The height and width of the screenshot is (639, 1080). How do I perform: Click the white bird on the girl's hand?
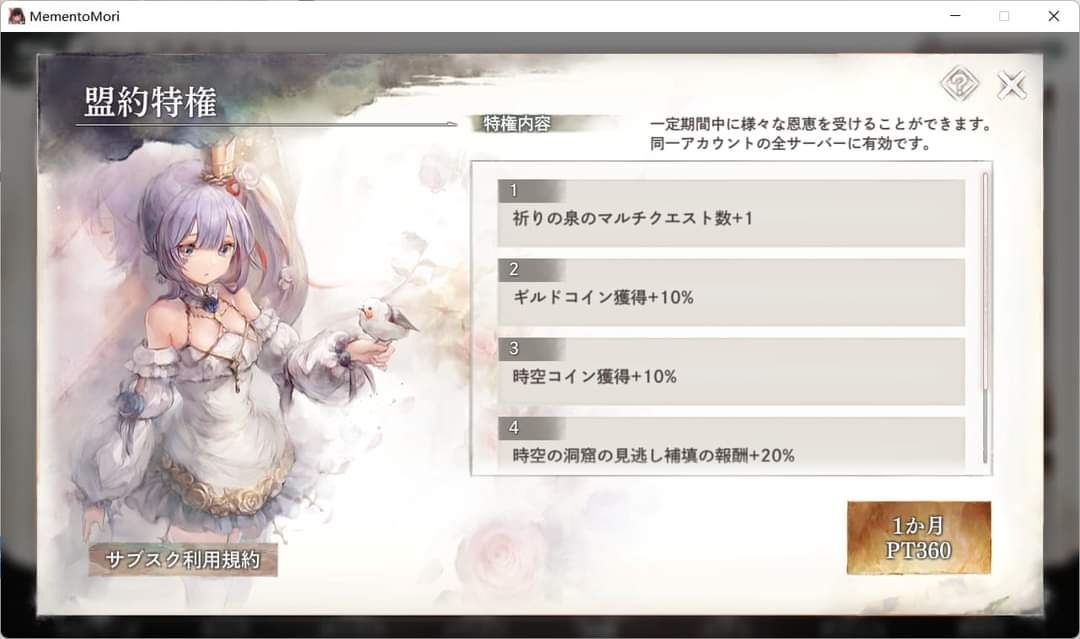(x=384, y=320)
